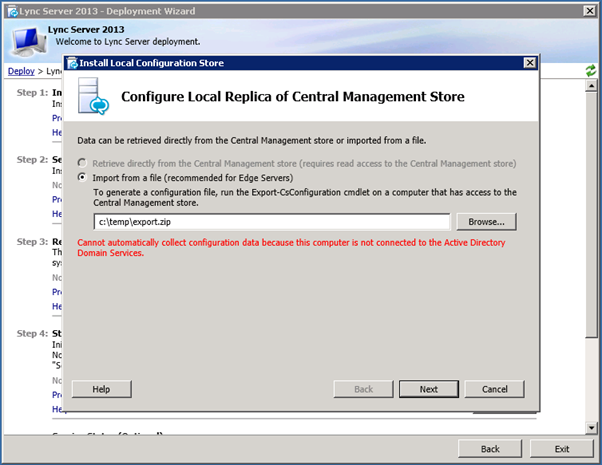This screenshot has height=465, width=602.
Task: Click the Deployment Wizard title bar icon
Action: (x=11, y=10)
